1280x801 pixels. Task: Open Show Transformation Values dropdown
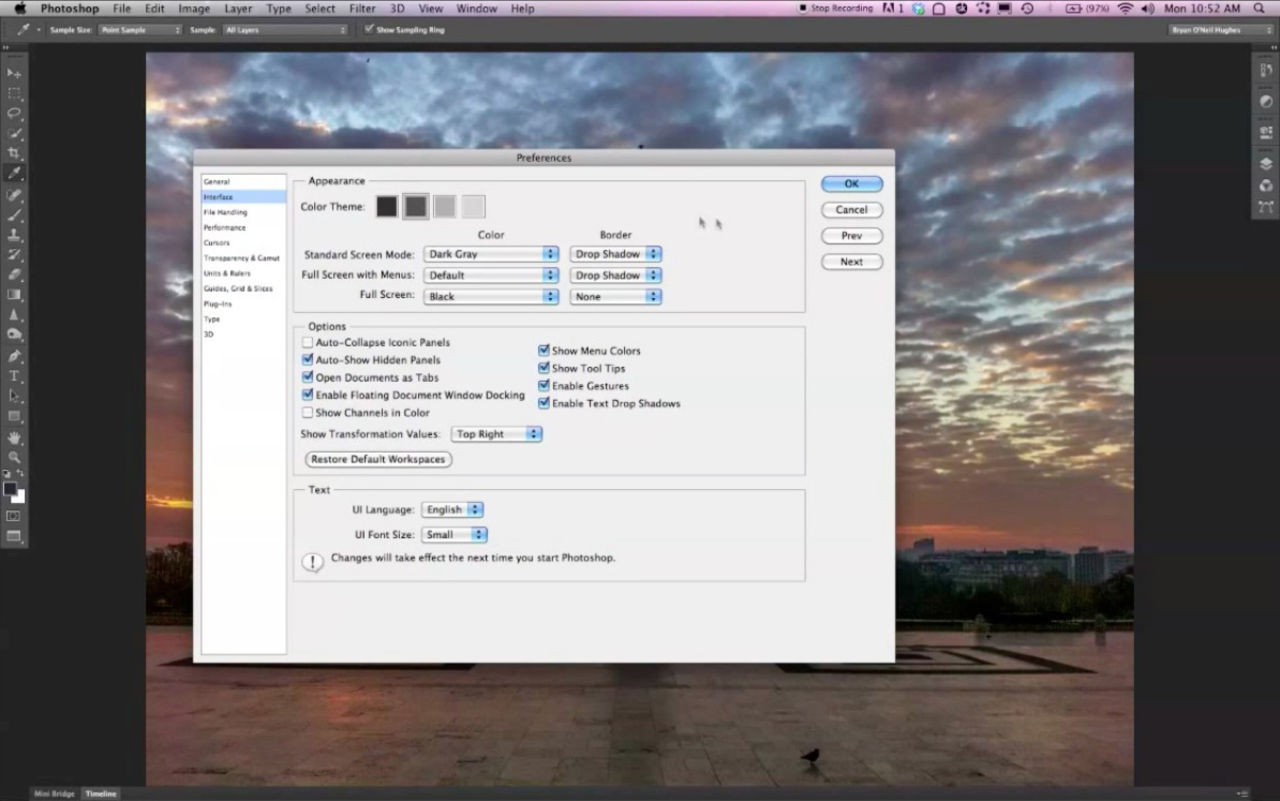(x=496, y=434)
